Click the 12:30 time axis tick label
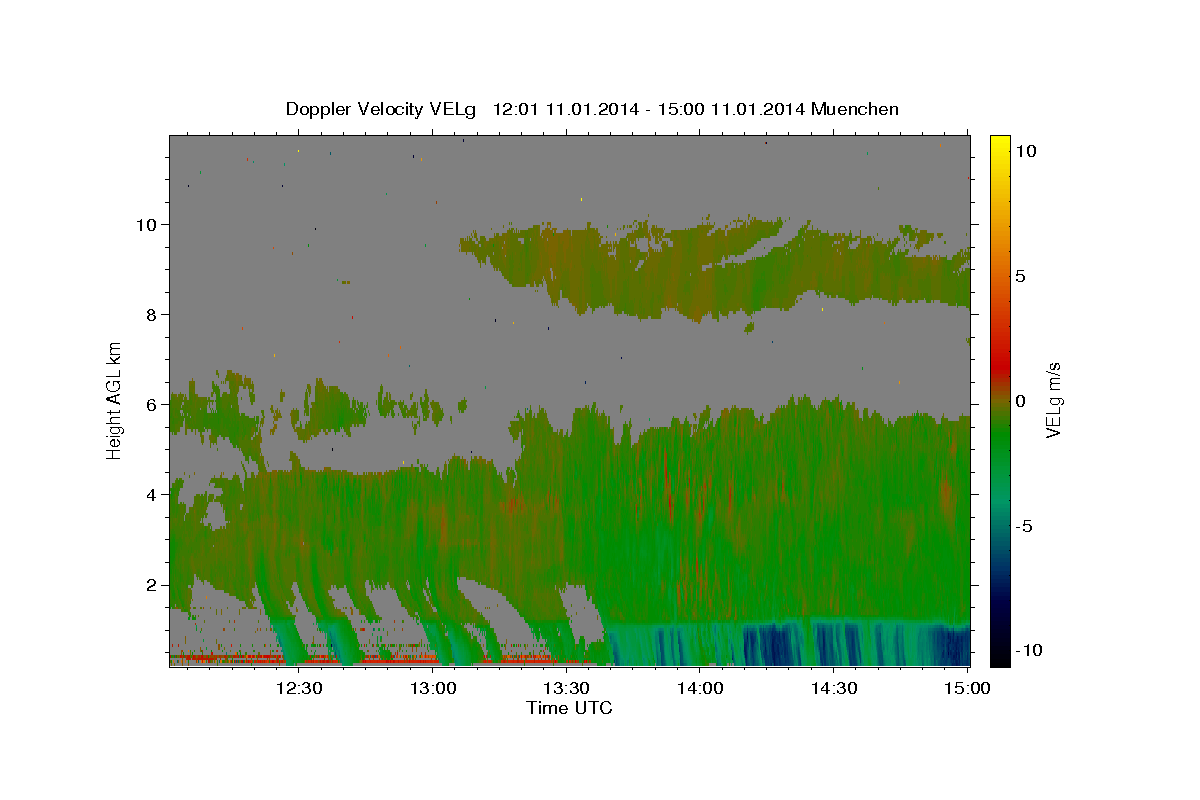The width and height of the screenshot is (1200, 800). [x=299, y=688]
